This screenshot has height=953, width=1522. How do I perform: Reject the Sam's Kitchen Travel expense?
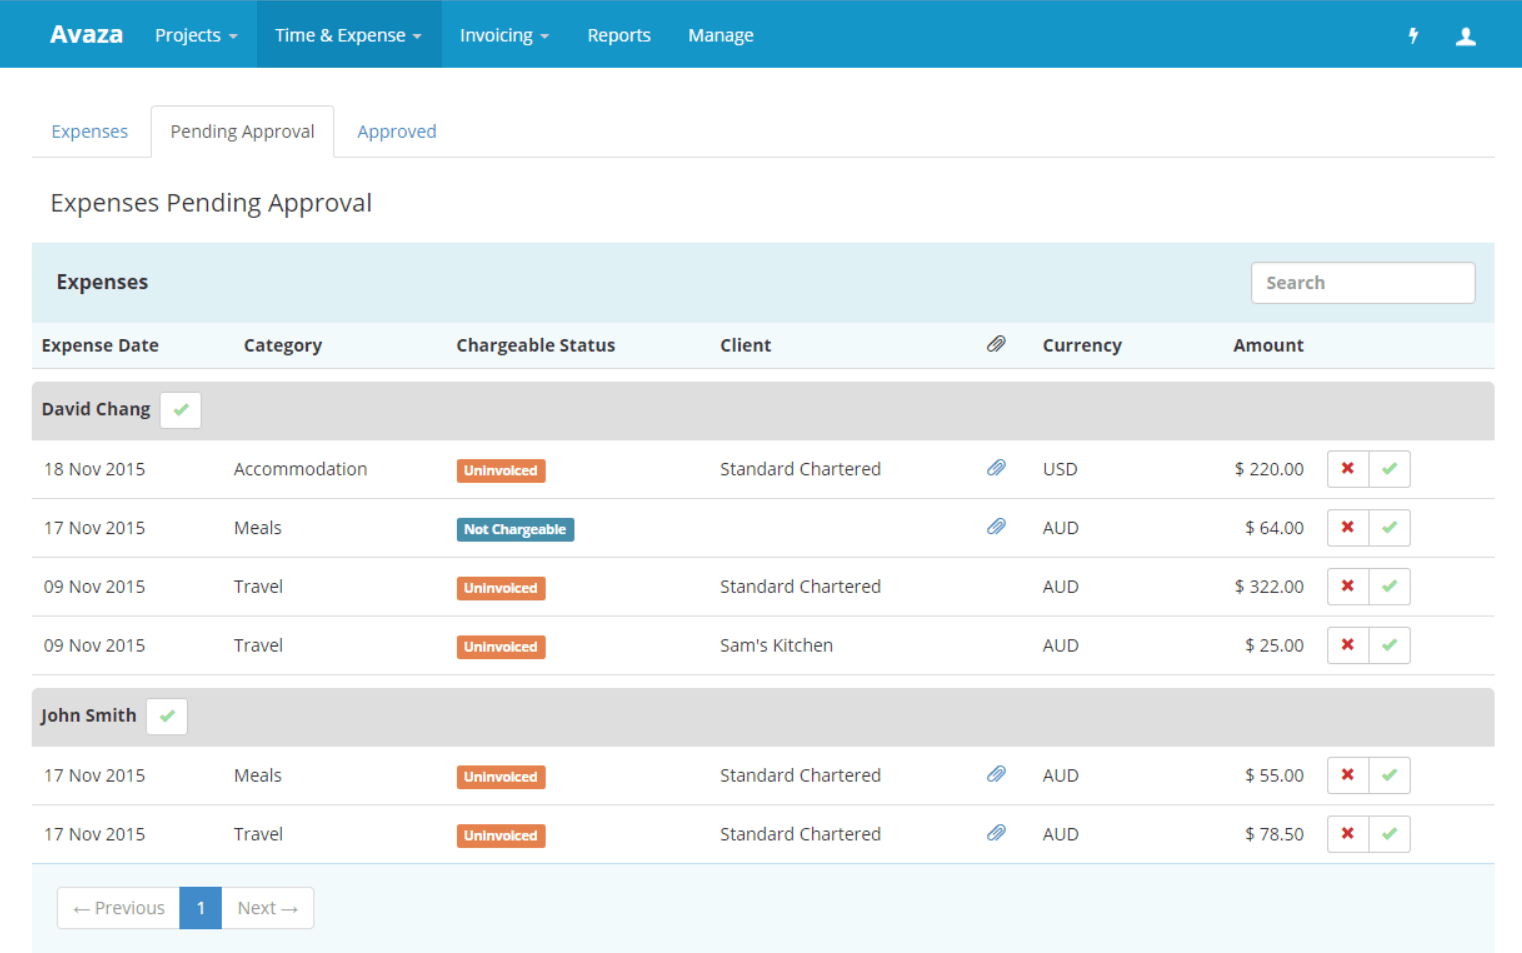click(1347, 645)
